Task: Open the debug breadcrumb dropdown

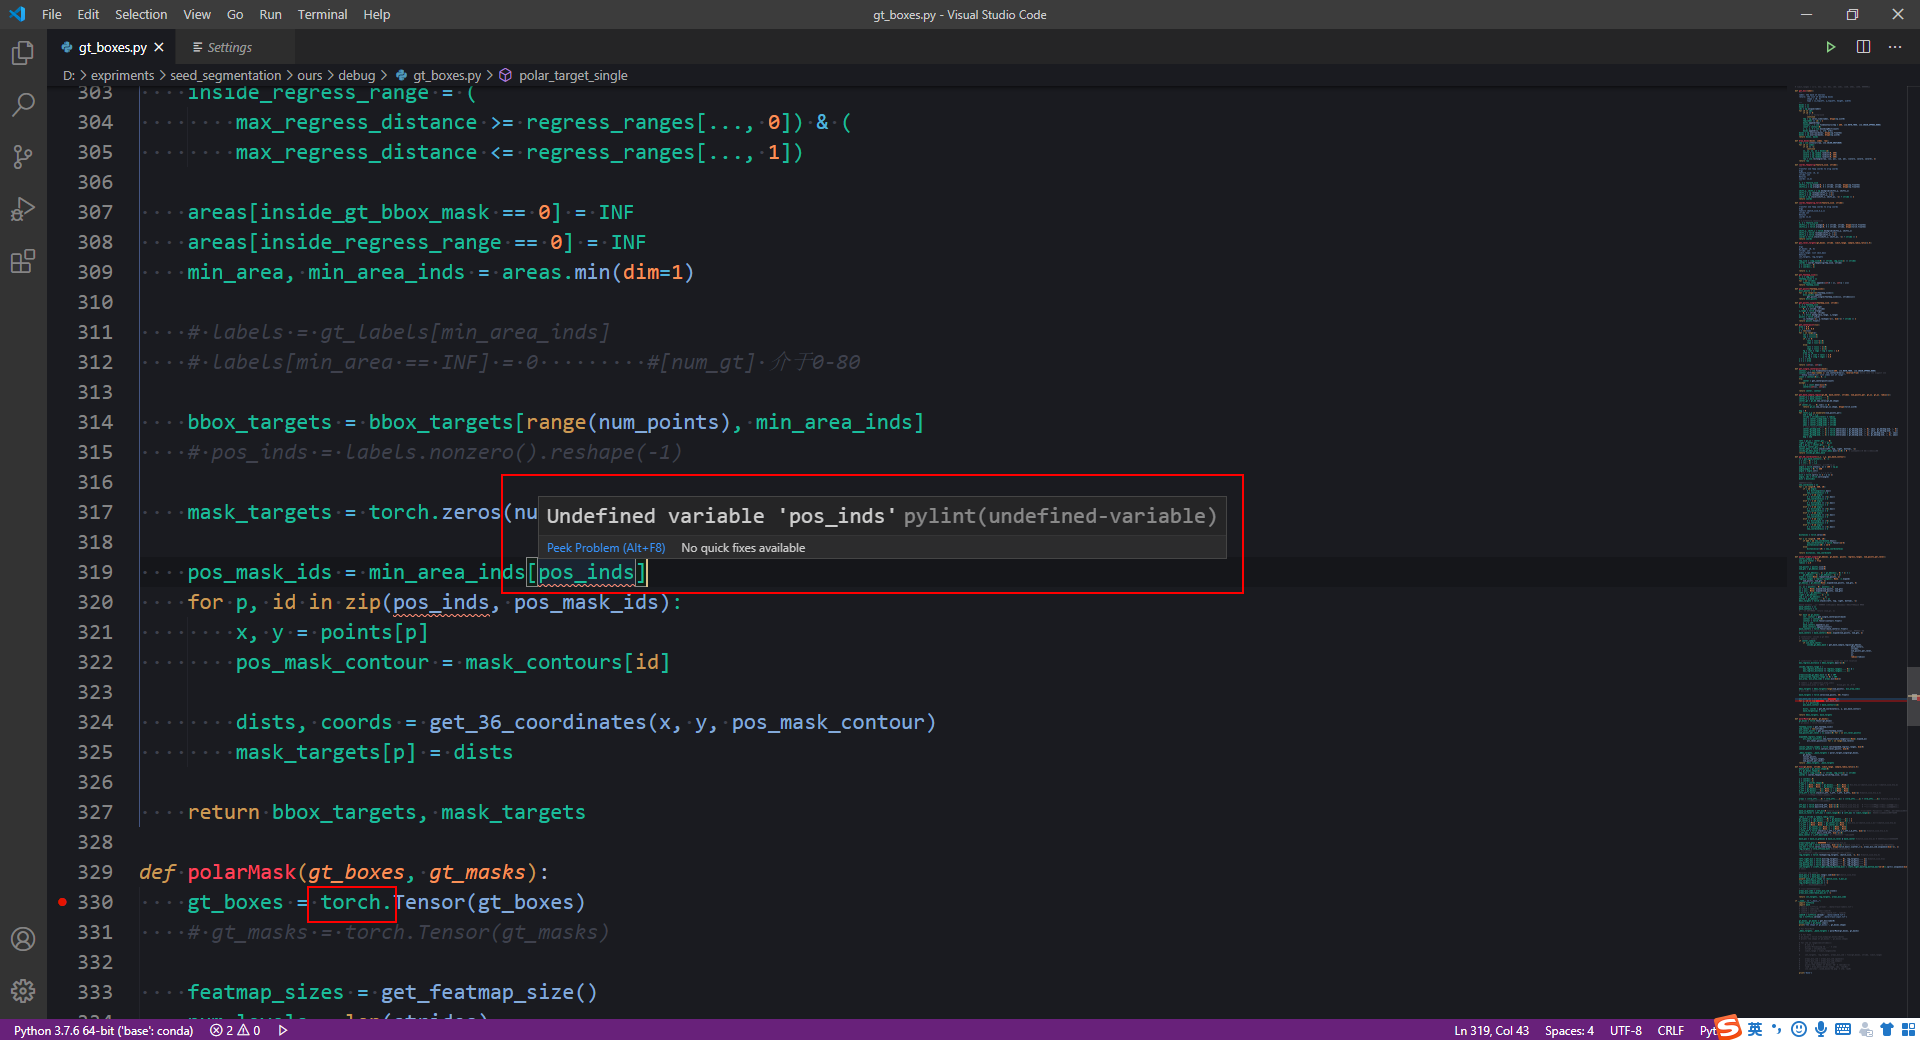Action: pyautogui.click(x=357, y=74)
